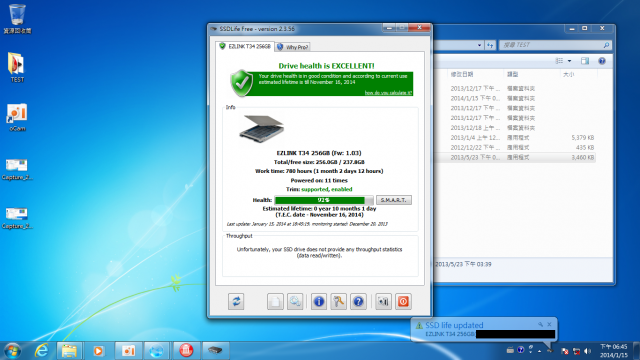Screen dimensions: 640x360
Task: Open the Explorer change view dropdown arrow
Action: tap(569, 61)
